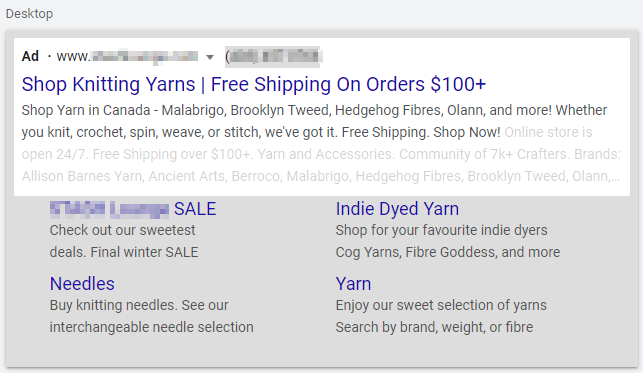Click 'Buy knitting needles. See our' line
This screenshot has width=643, height=373.
point(139,305)
